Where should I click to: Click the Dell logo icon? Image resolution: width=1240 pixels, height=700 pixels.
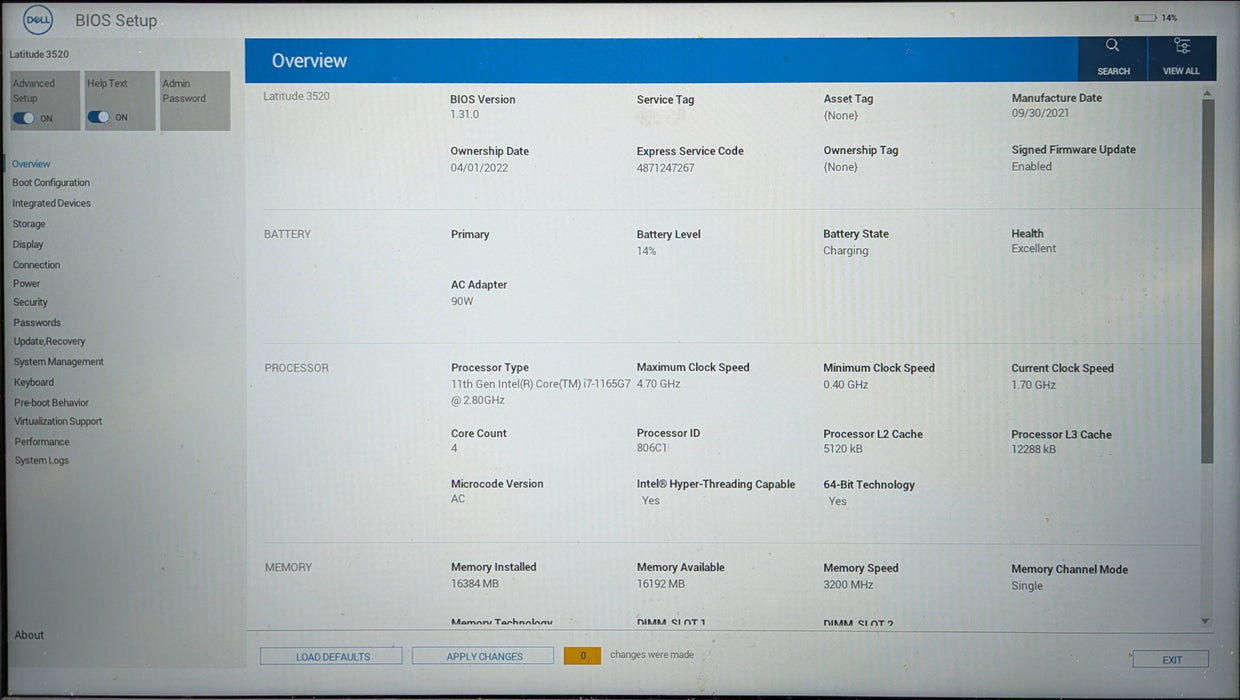coord(37,19)
